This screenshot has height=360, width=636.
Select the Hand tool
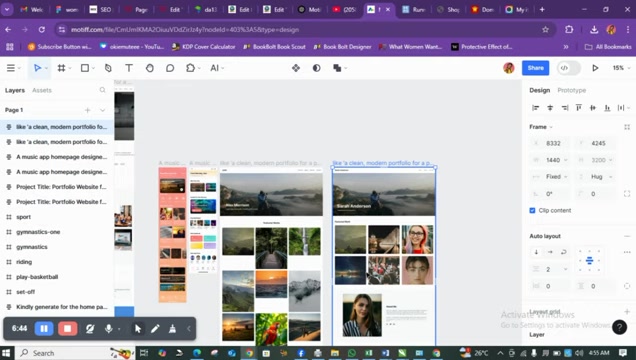[150, 68]
